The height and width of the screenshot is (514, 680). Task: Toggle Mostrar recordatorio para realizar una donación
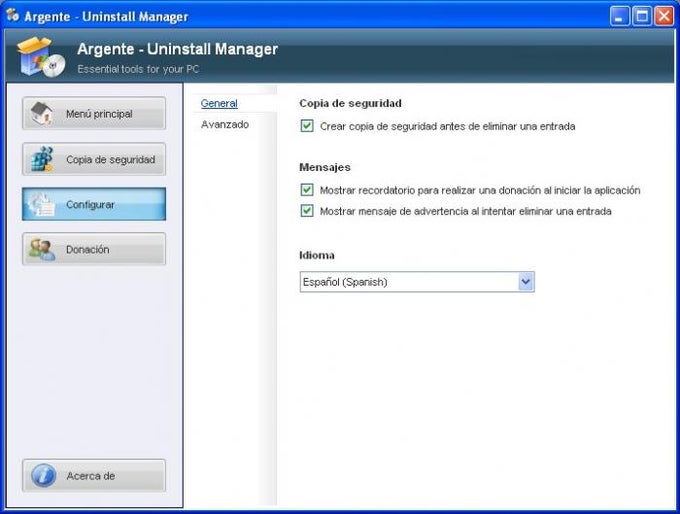tap(307, 190)
